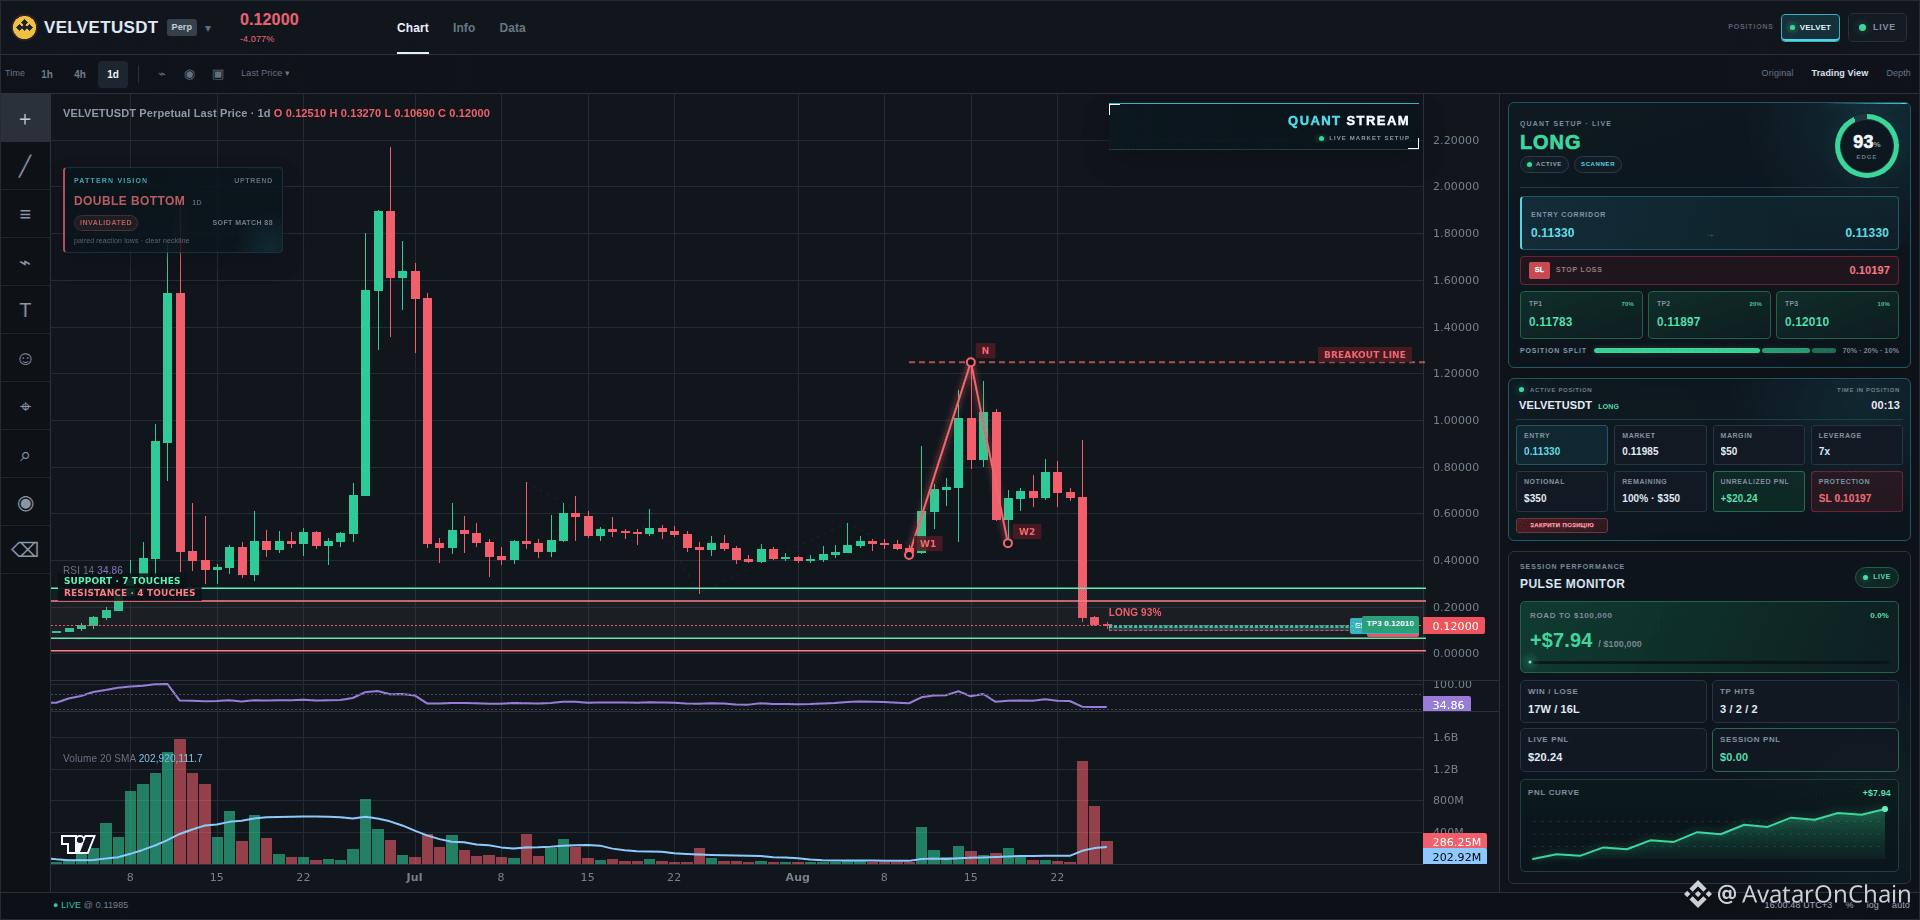This screenshot has width=1920, height=920.
Task: Switch to the Chart tab
Action: pyautogui.click(x=413, y=28)
